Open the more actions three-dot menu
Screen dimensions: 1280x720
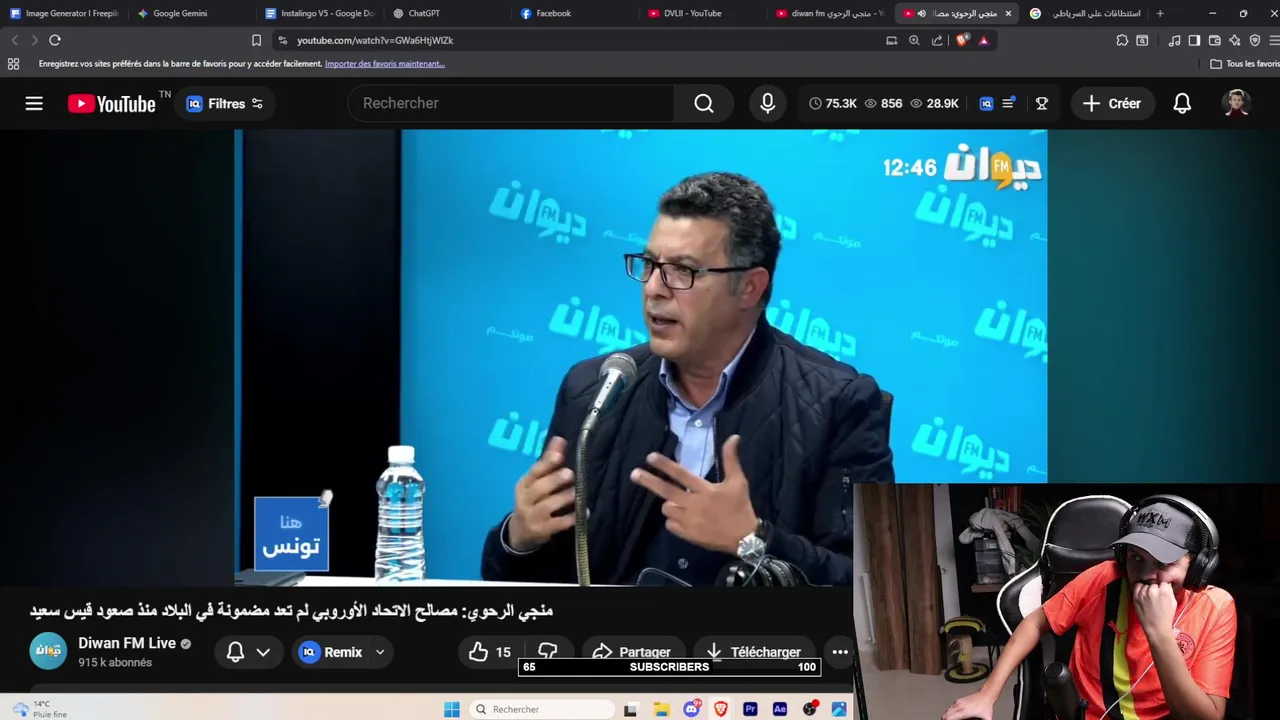point(840,652)
